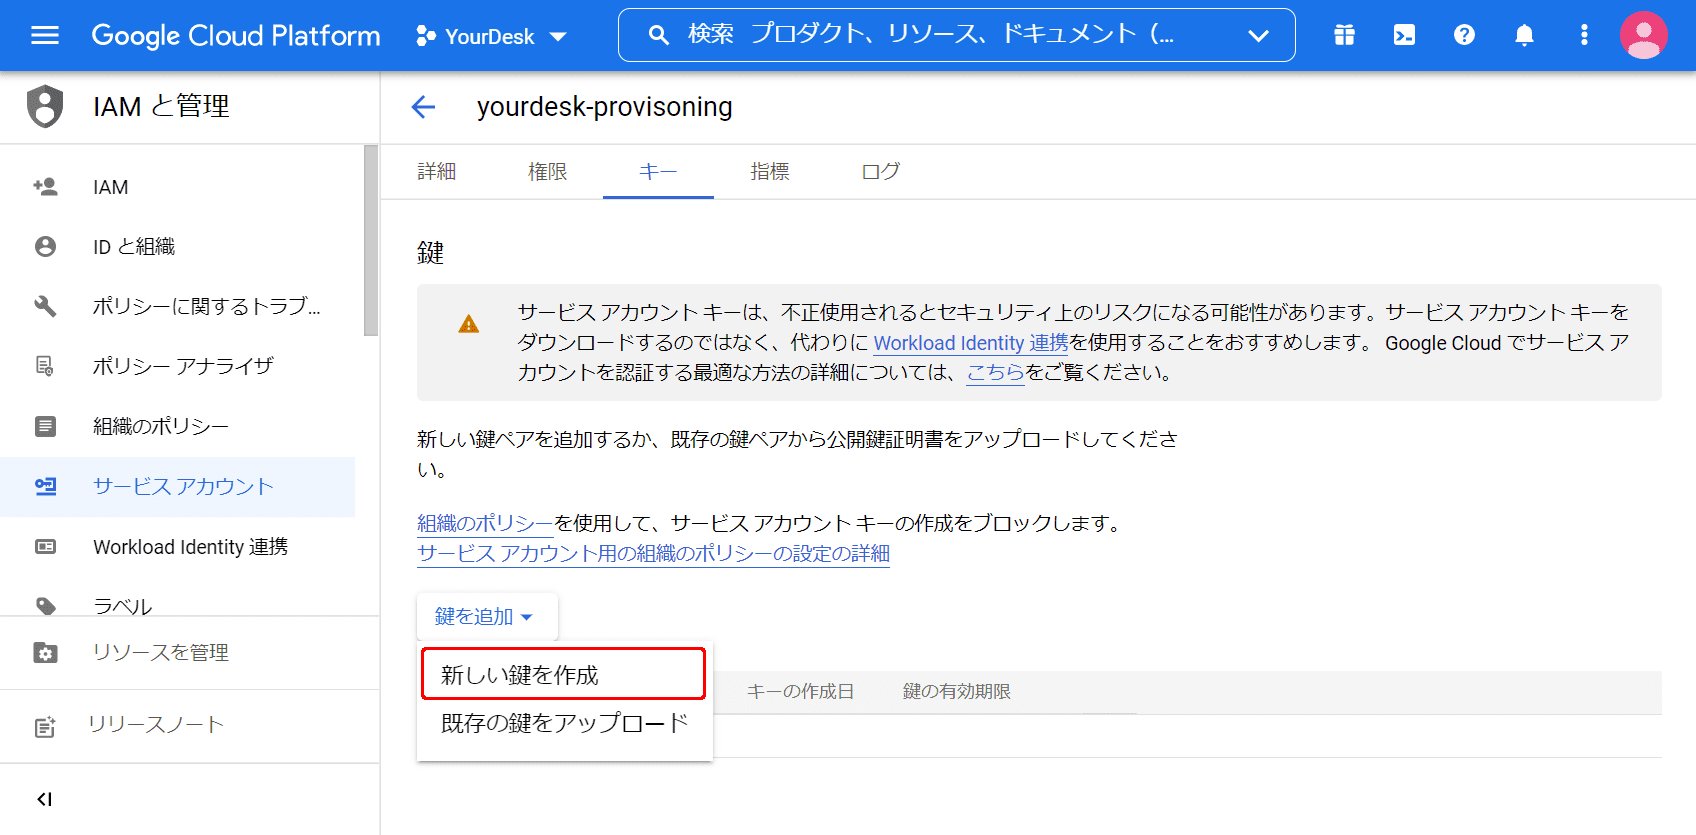1696x835 pixels.
Task: Expand the search bar chevron
Action: point(1258,36)
